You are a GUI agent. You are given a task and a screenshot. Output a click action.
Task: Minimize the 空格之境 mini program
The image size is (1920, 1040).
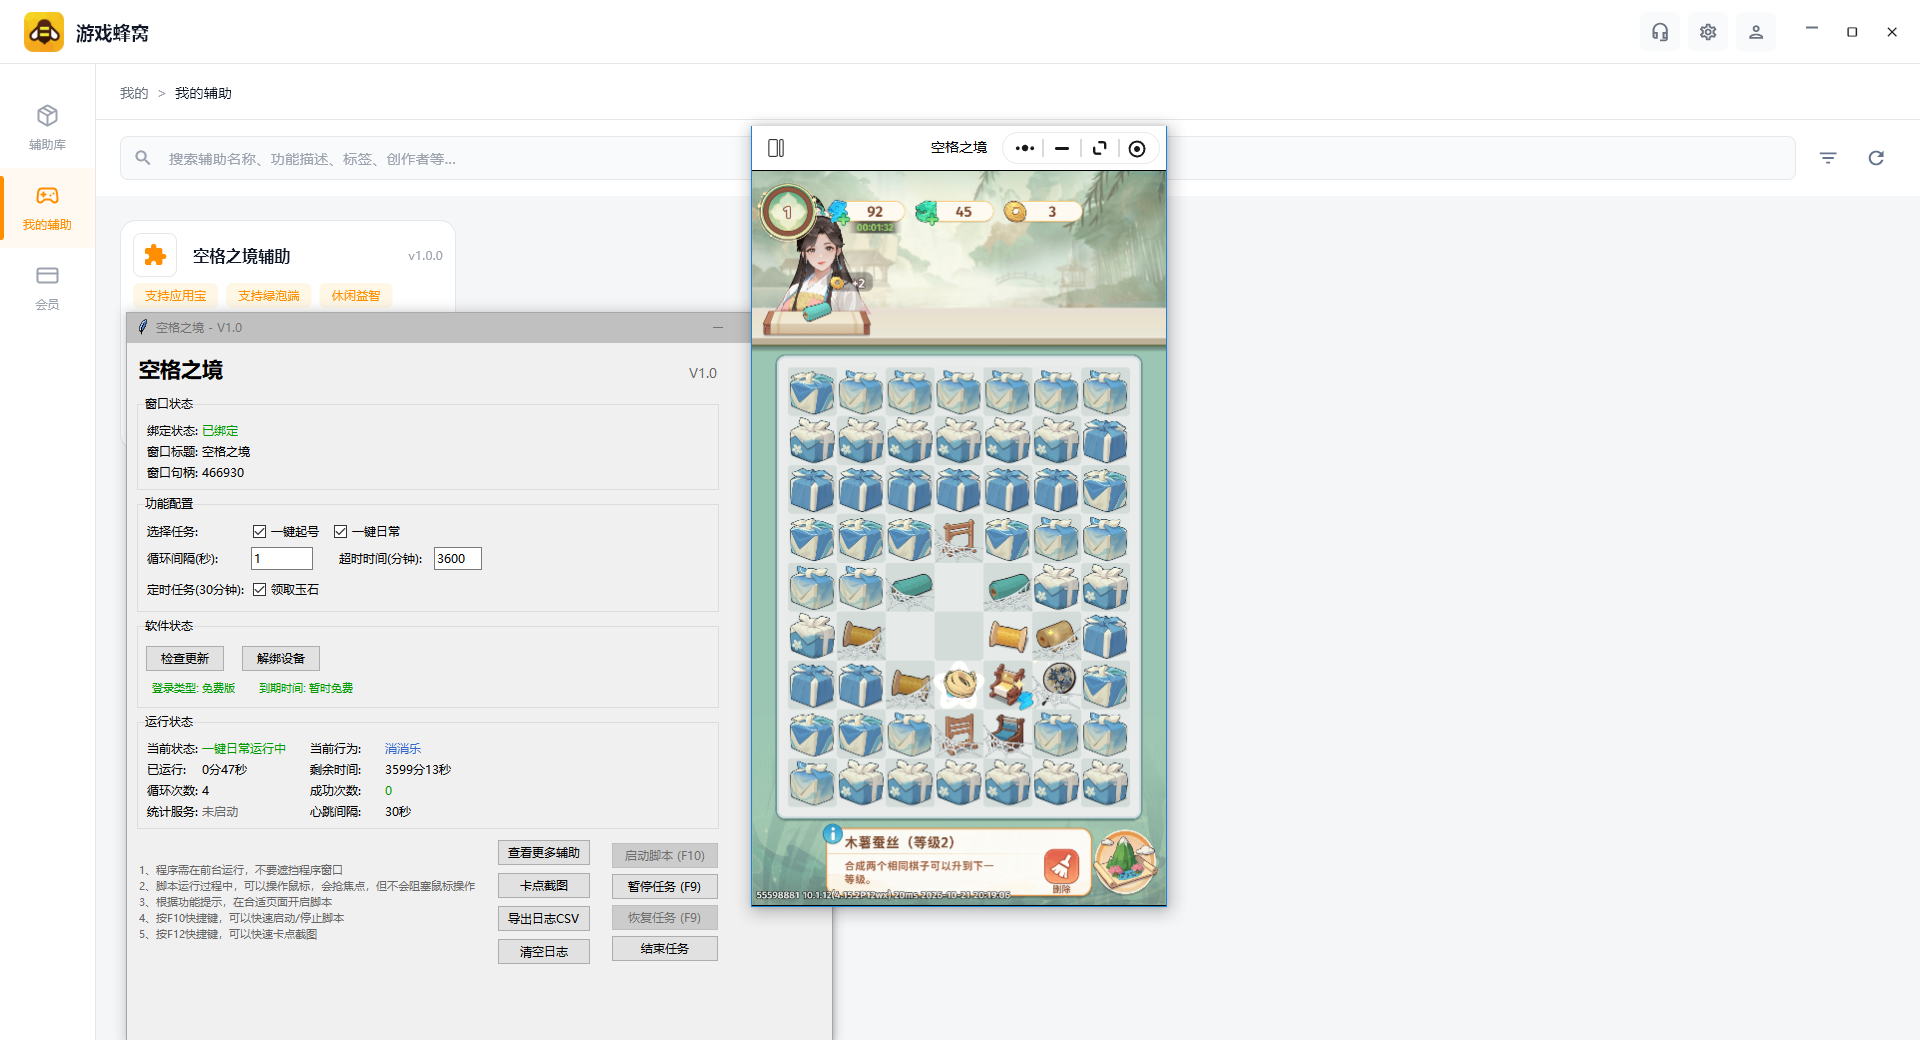[1062, 148]
